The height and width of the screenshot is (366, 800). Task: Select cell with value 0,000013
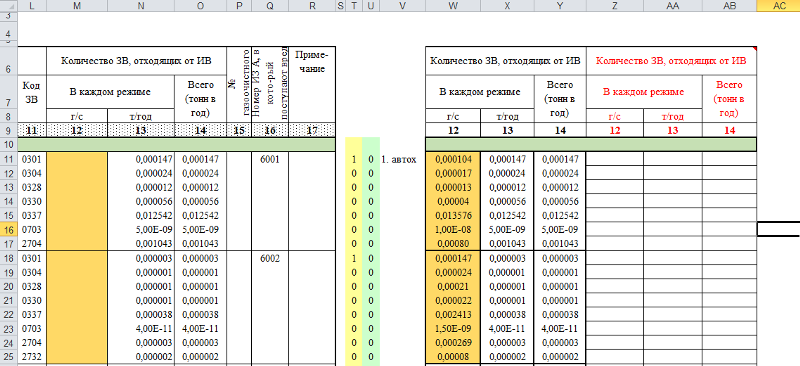(x=453, y=187)
